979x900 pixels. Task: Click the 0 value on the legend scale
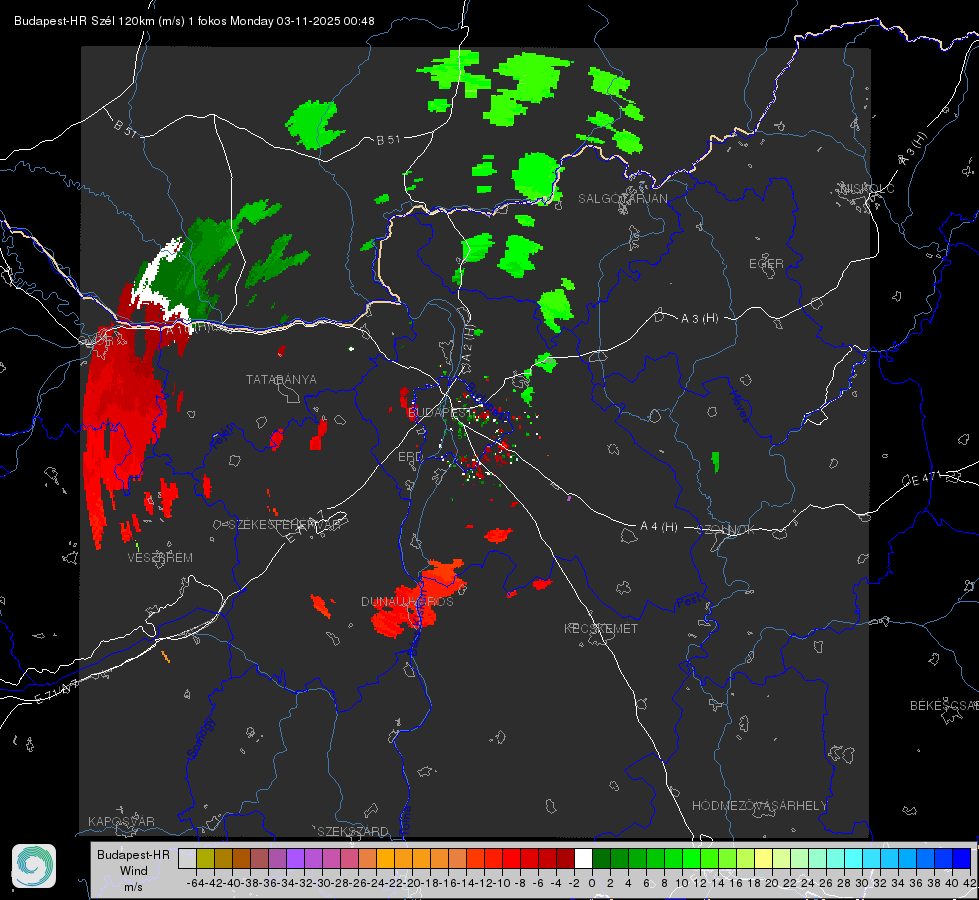[x=592, y=883]
